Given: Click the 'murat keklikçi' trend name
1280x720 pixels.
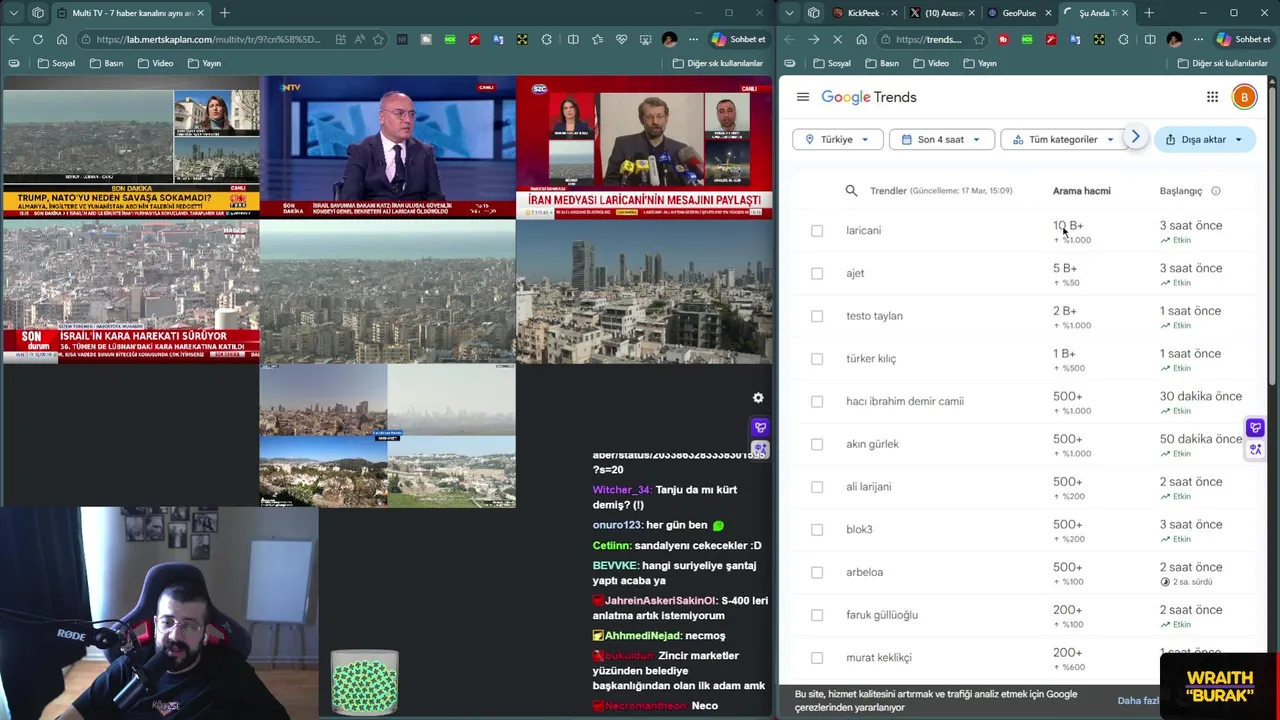Looking at the screenshot, I should 879,657.
